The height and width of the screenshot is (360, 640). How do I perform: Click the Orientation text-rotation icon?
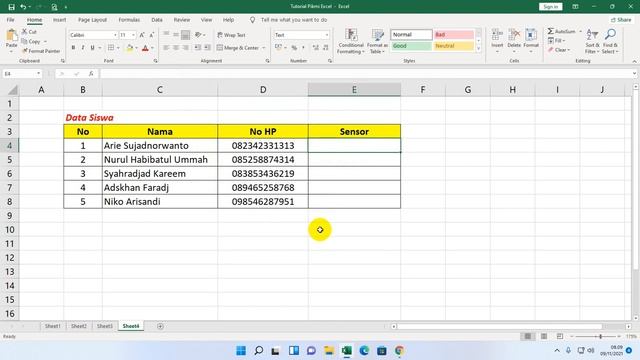pos(198,35)
